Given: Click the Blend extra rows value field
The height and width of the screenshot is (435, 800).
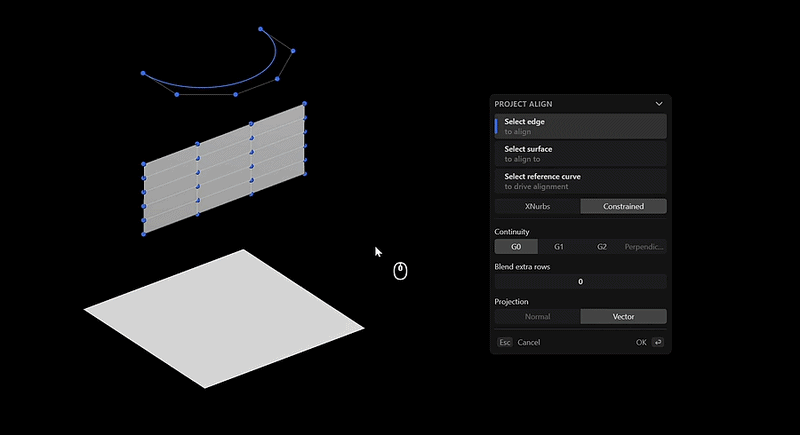Looking at the screenshot, I should (581, 282).
